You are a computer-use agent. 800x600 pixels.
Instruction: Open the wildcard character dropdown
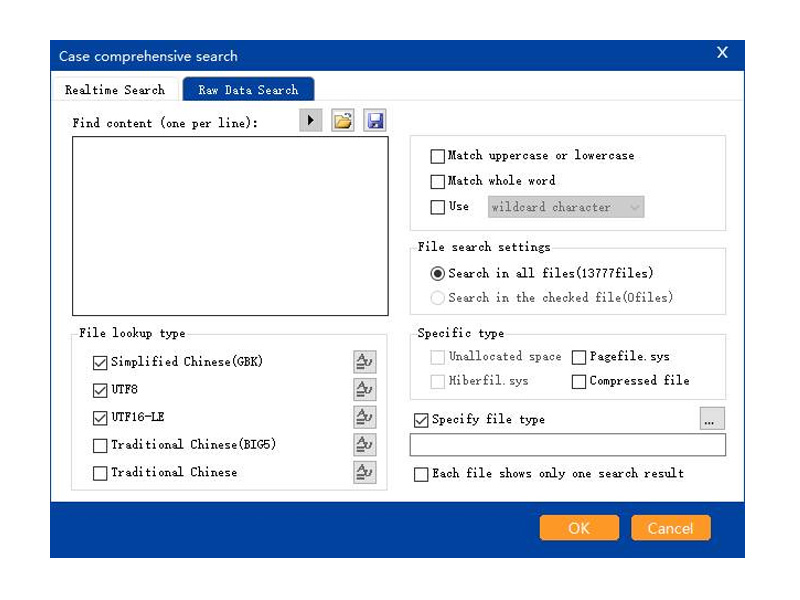566,207
